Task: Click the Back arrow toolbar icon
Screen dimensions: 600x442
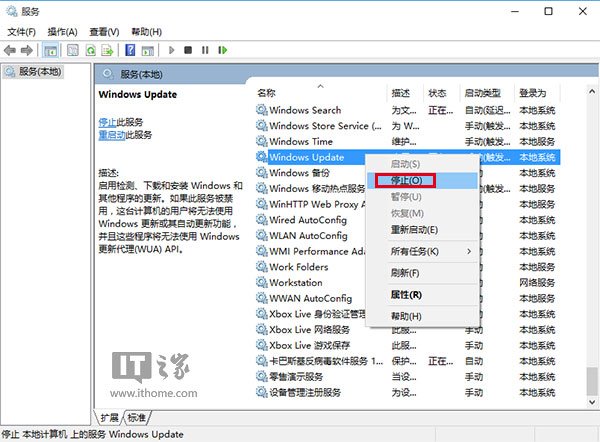Action: [x=10, y=49]
